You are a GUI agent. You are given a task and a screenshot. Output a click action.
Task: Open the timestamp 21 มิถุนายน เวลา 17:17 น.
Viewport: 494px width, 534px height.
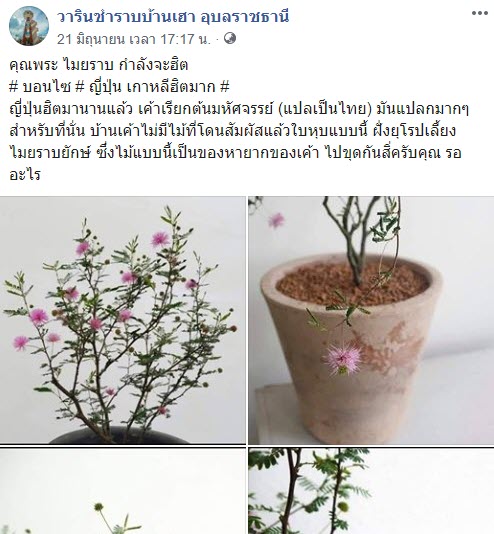coord(134,39)
